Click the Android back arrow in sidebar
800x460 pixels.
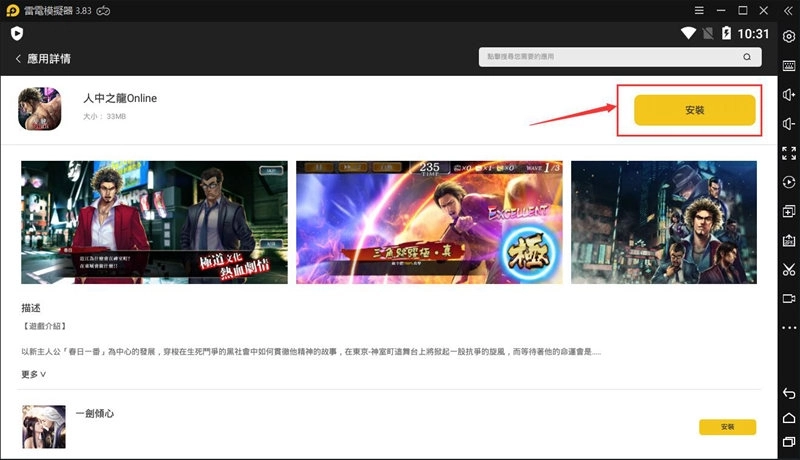pos(789,393)
